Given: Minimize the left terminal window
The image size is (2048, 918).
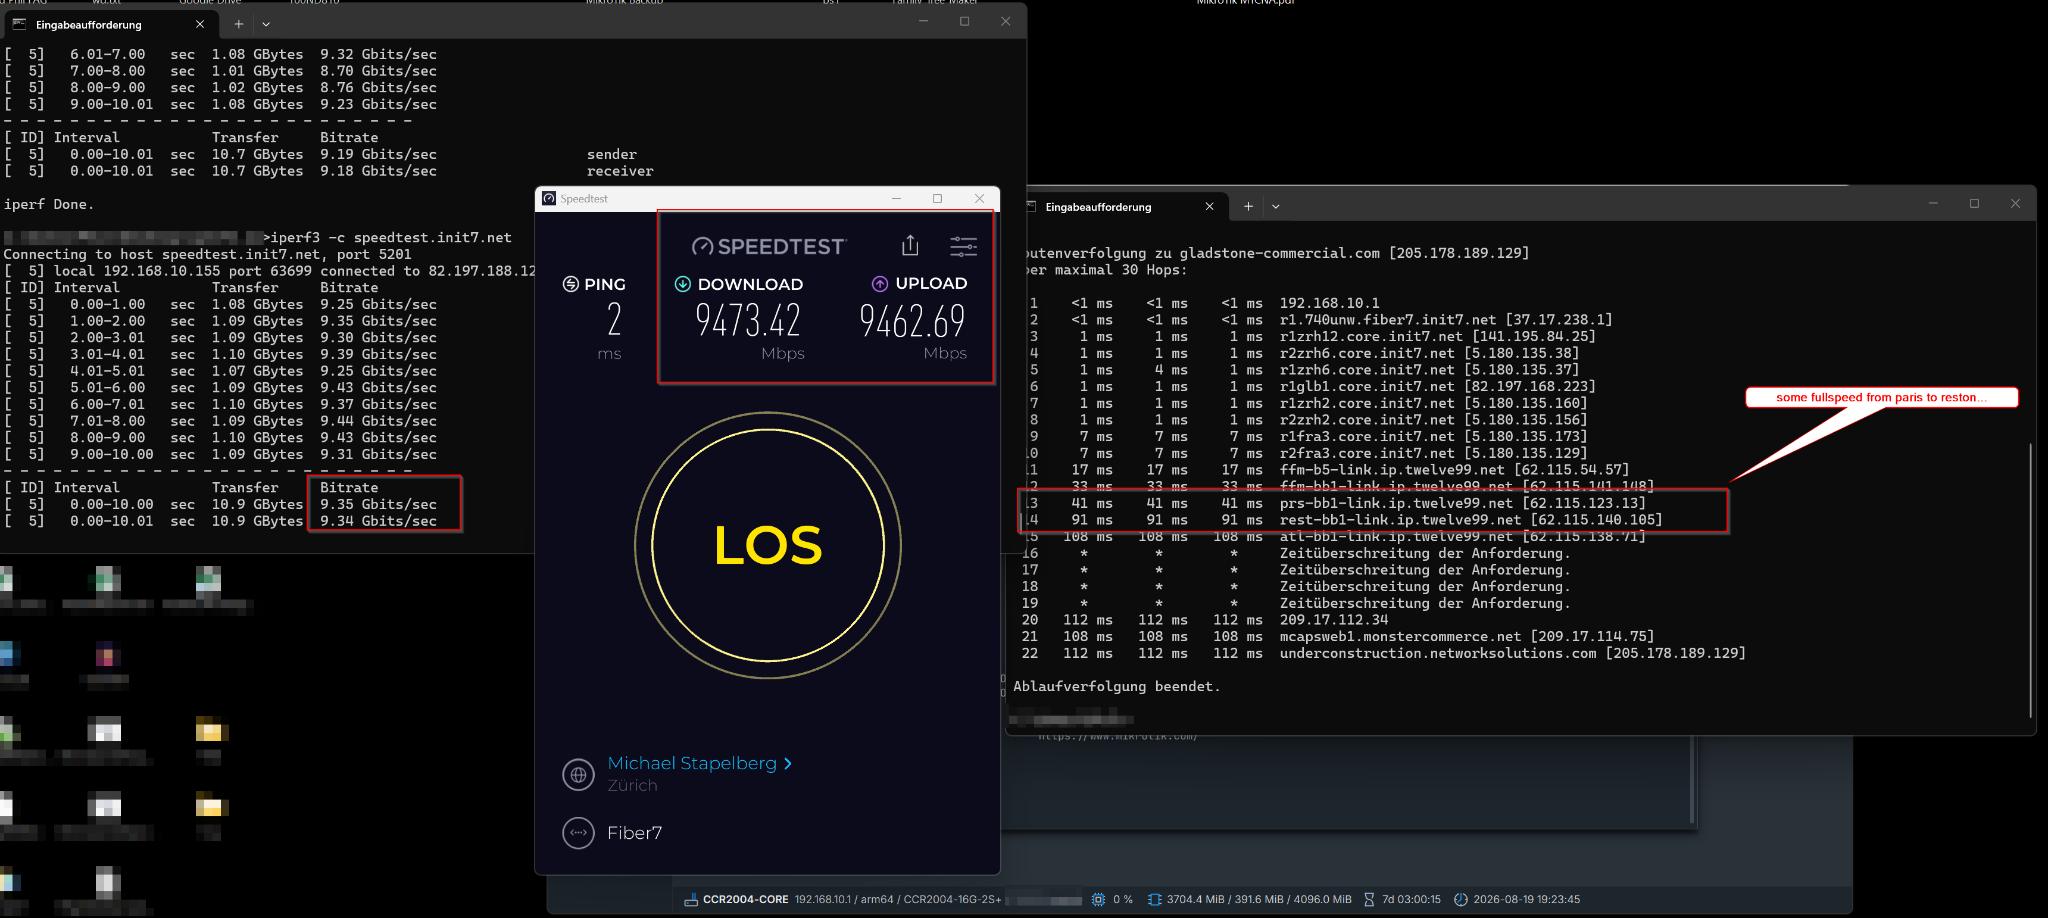Looking at the screenshot, I should [925, 21].
